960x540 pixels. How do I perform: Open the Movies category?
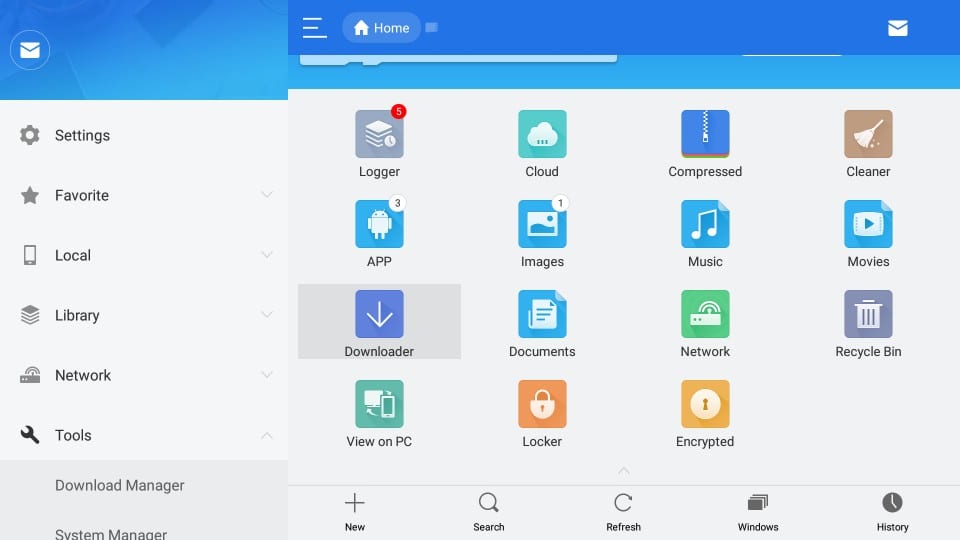coord(868,224)
